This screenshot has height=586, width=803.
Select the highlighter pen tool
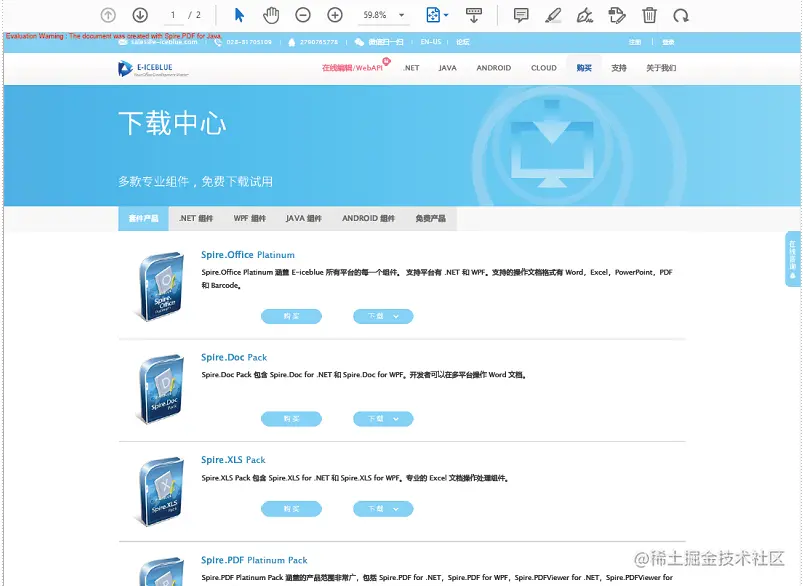point(553,15)
